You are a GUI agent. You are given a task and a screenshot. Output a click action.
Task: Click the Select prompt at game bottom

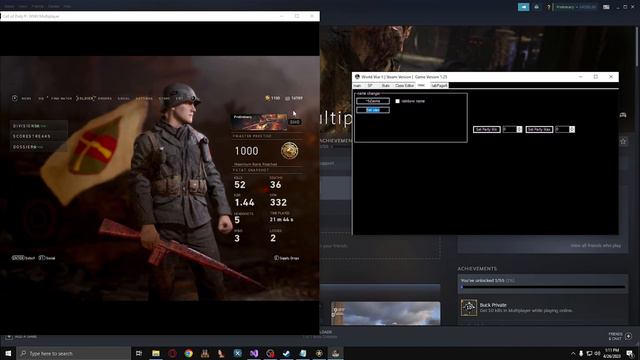pos(23,258)
